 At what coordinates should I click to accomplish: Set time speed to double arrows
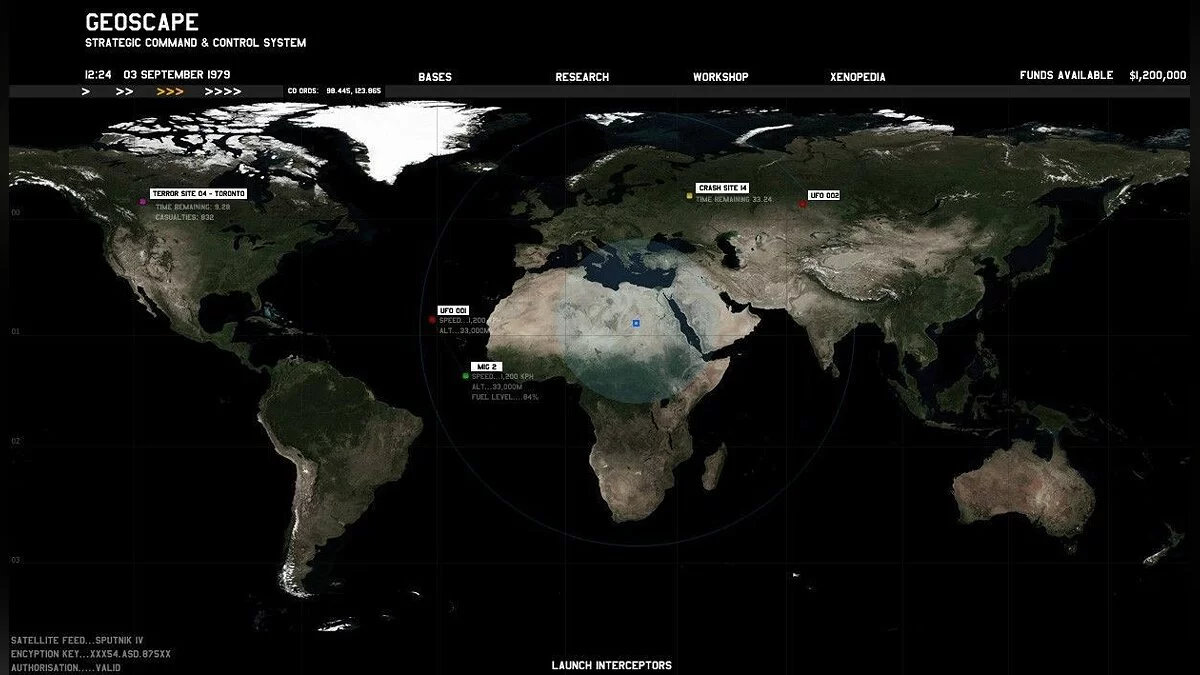point(124,91)
